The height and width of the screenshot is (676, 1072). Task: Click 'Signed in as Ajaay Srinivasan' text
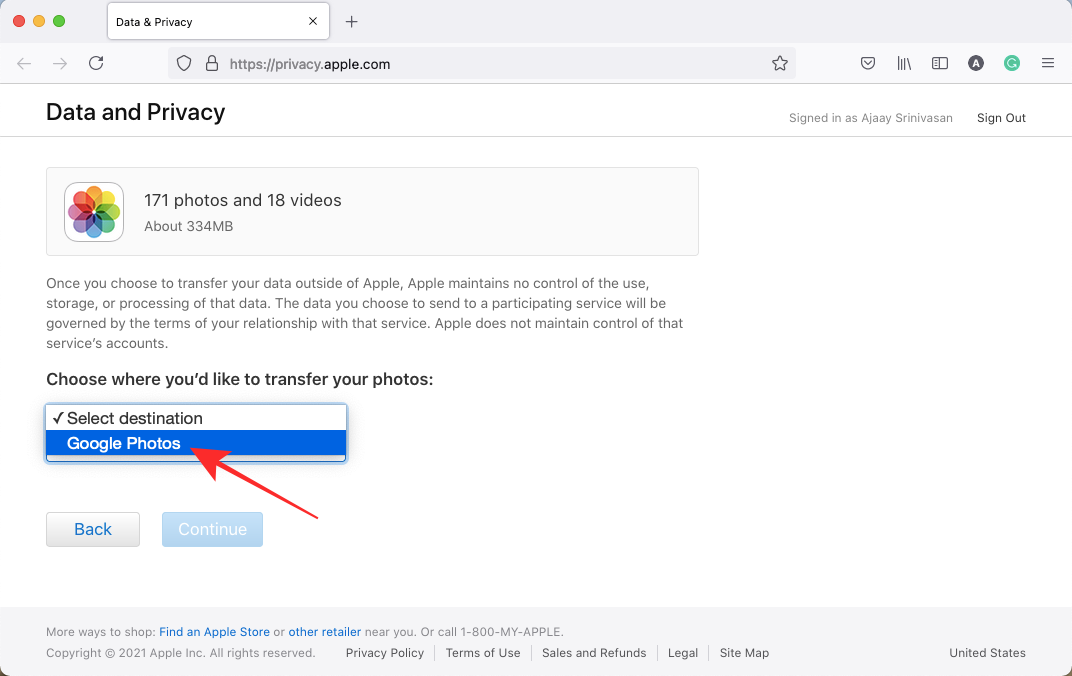click(870, 118)
